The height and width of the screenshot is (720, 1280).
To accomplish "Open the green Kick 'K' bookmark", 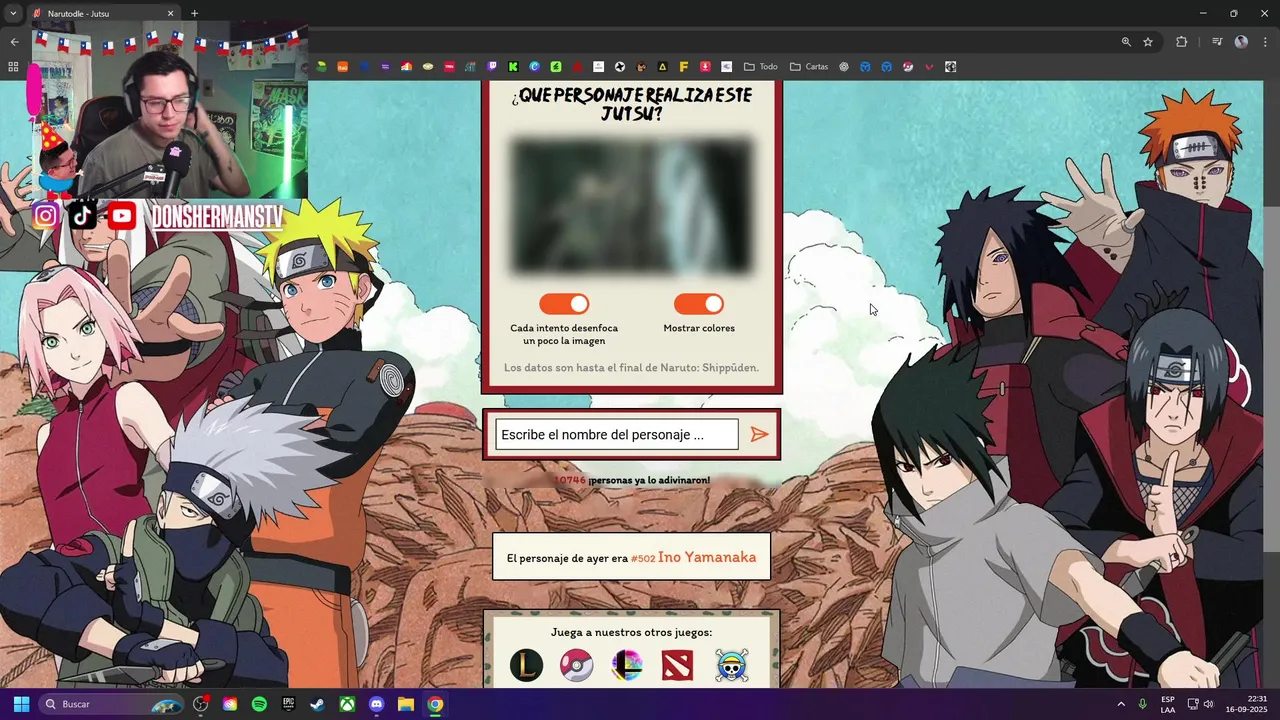I will coord(513,67).
